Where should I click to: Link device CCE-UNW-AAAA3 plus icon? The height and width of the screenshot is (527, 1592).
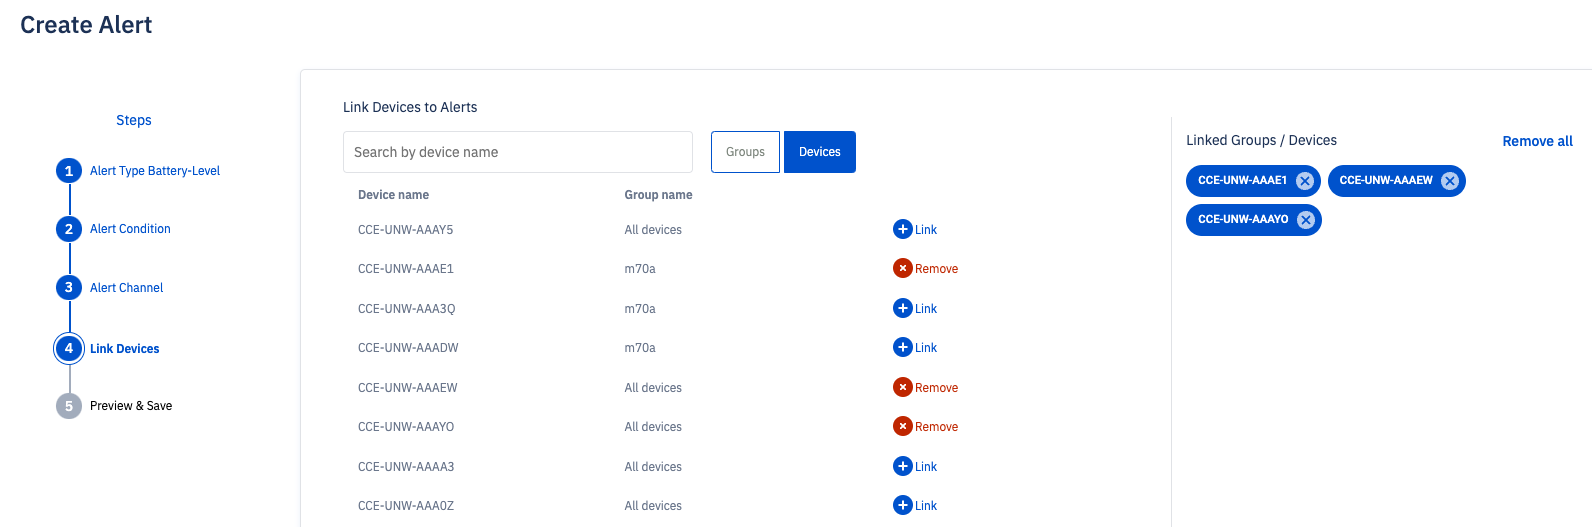click(x=902, y=466)
